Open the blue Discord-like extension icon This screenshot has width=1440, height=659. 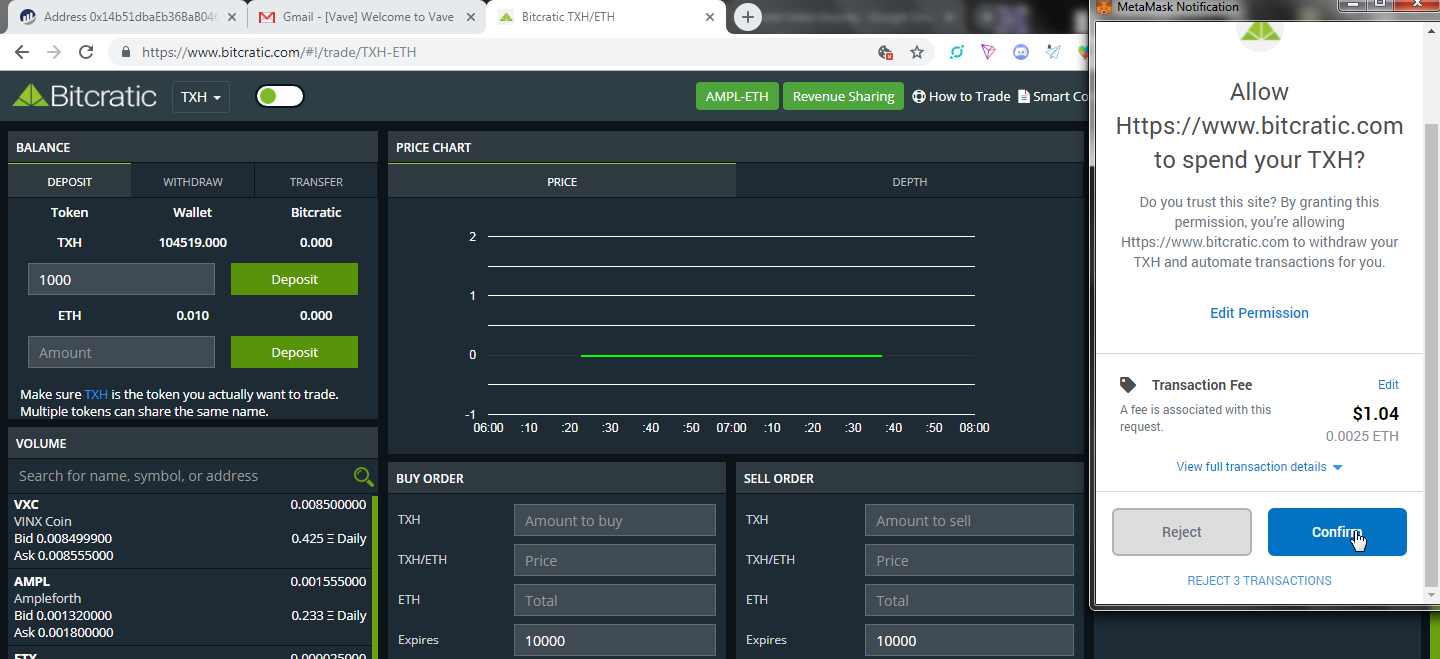point(1021,52)
